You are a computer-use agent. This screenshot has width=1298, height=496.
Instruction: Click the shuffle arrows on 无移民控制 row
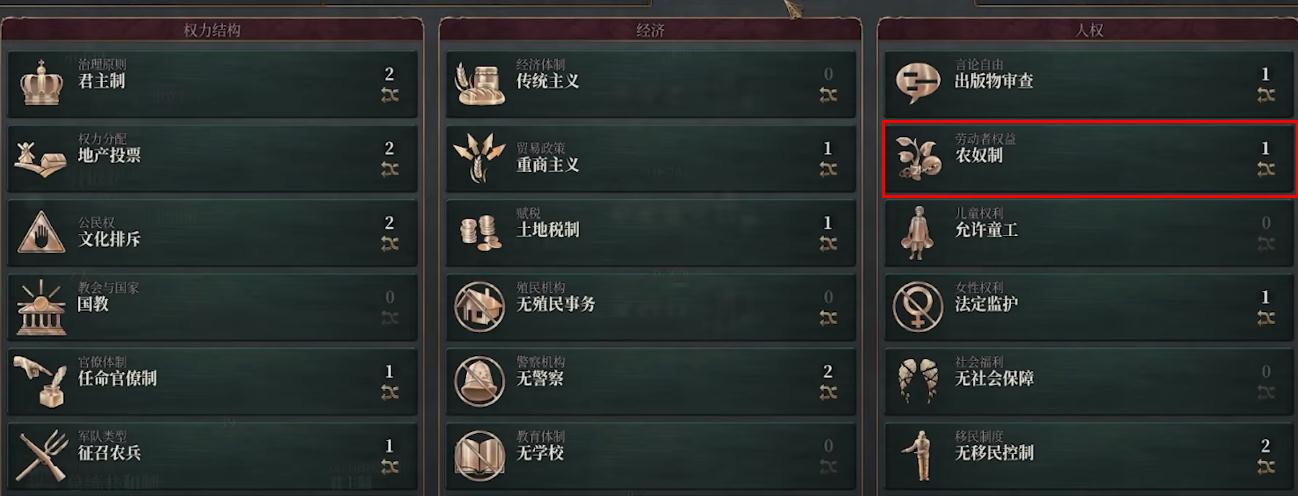click(x=1266, y=467)
